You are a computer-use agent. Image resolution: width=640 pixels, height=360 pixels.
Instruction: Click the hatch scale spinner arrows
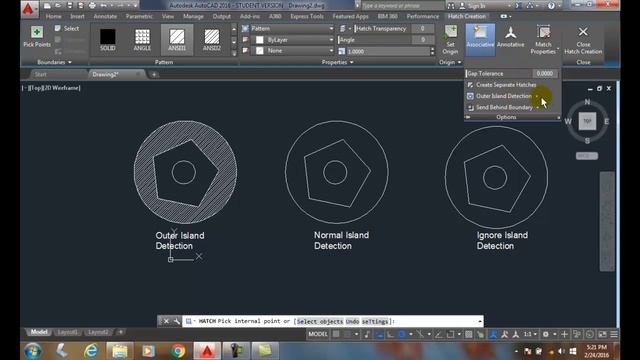click(432, 51)
